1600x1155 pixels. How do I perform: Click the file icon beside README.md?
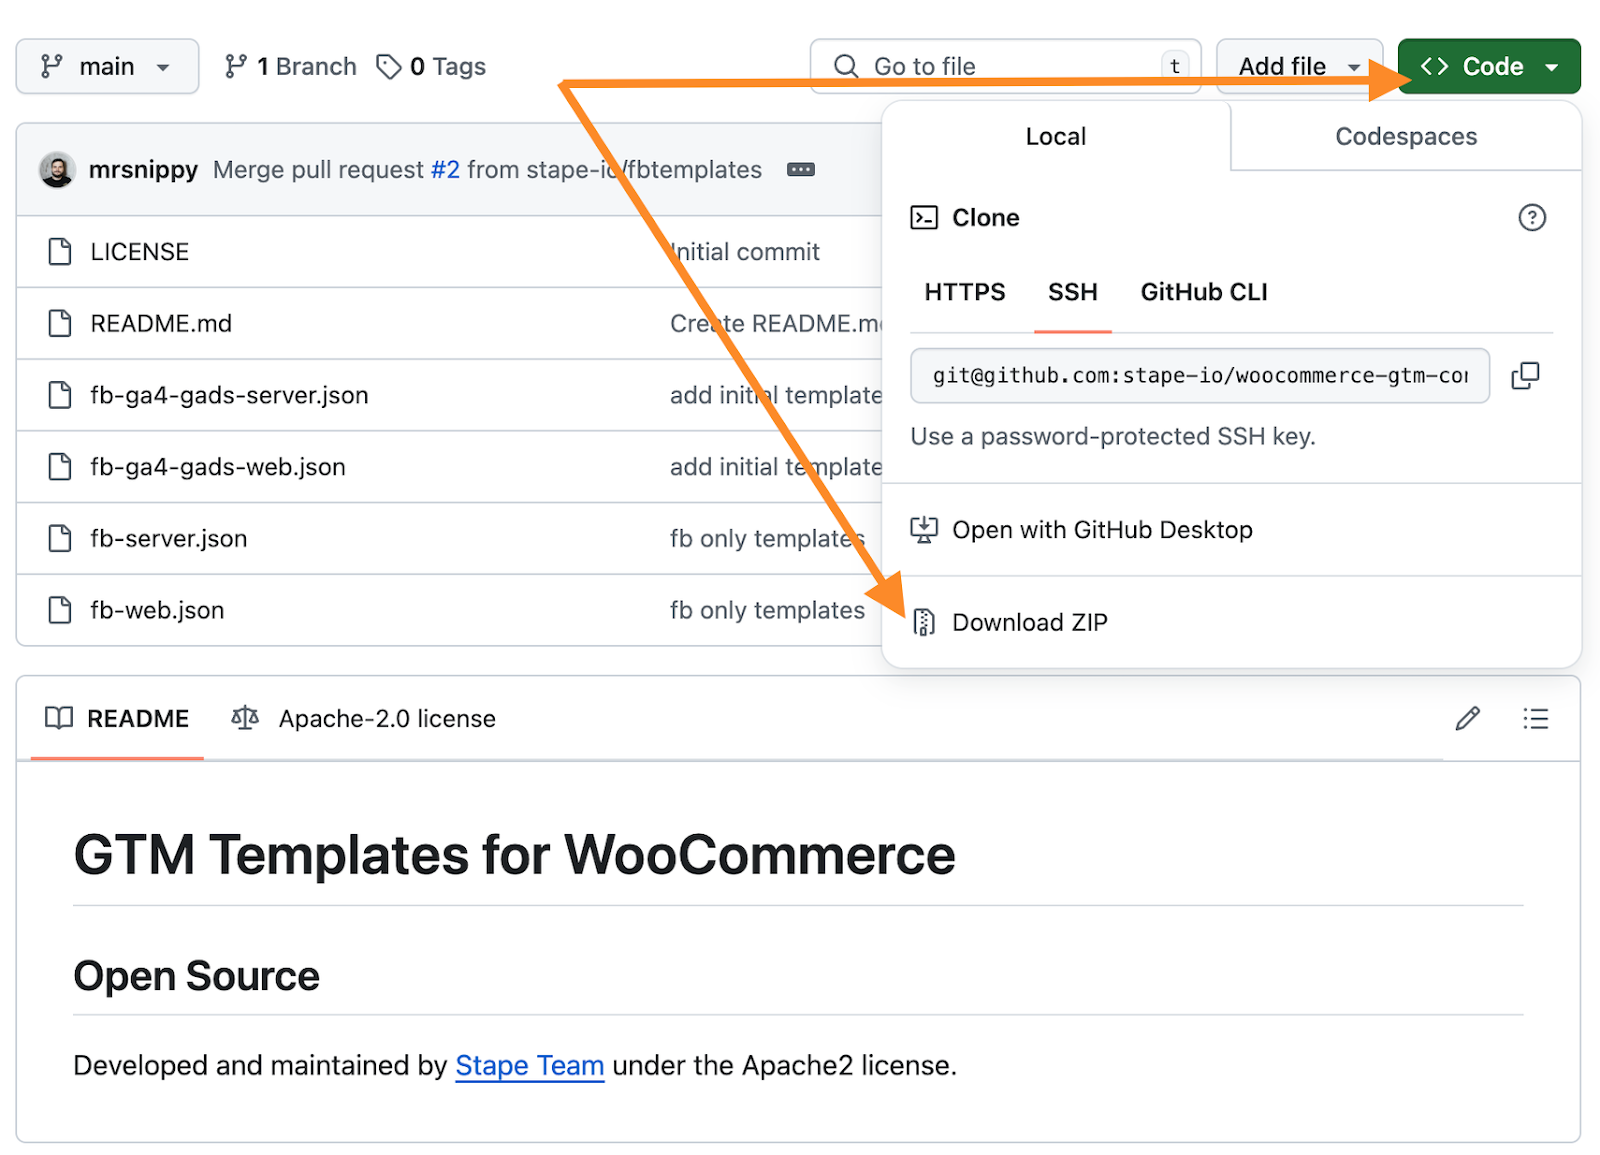(60, 324)
